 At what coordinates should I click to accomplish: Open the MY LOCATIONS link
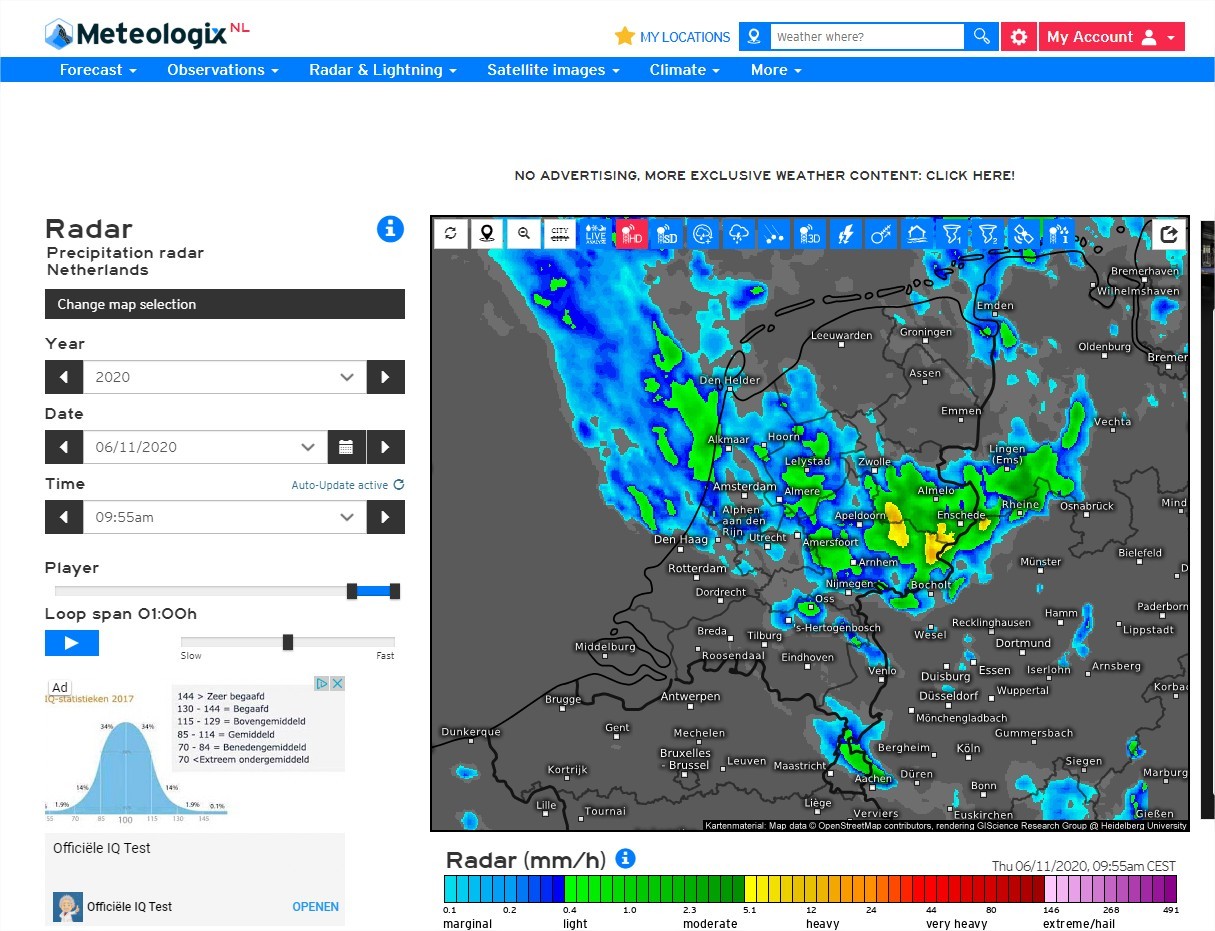click(x=673, y=37)
